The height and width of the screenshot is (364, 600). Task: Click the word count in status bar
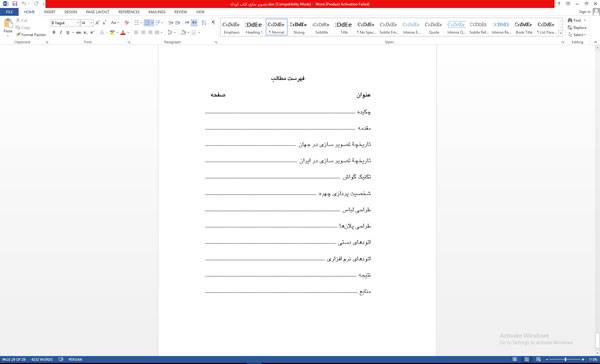click(x=42, y=359)
